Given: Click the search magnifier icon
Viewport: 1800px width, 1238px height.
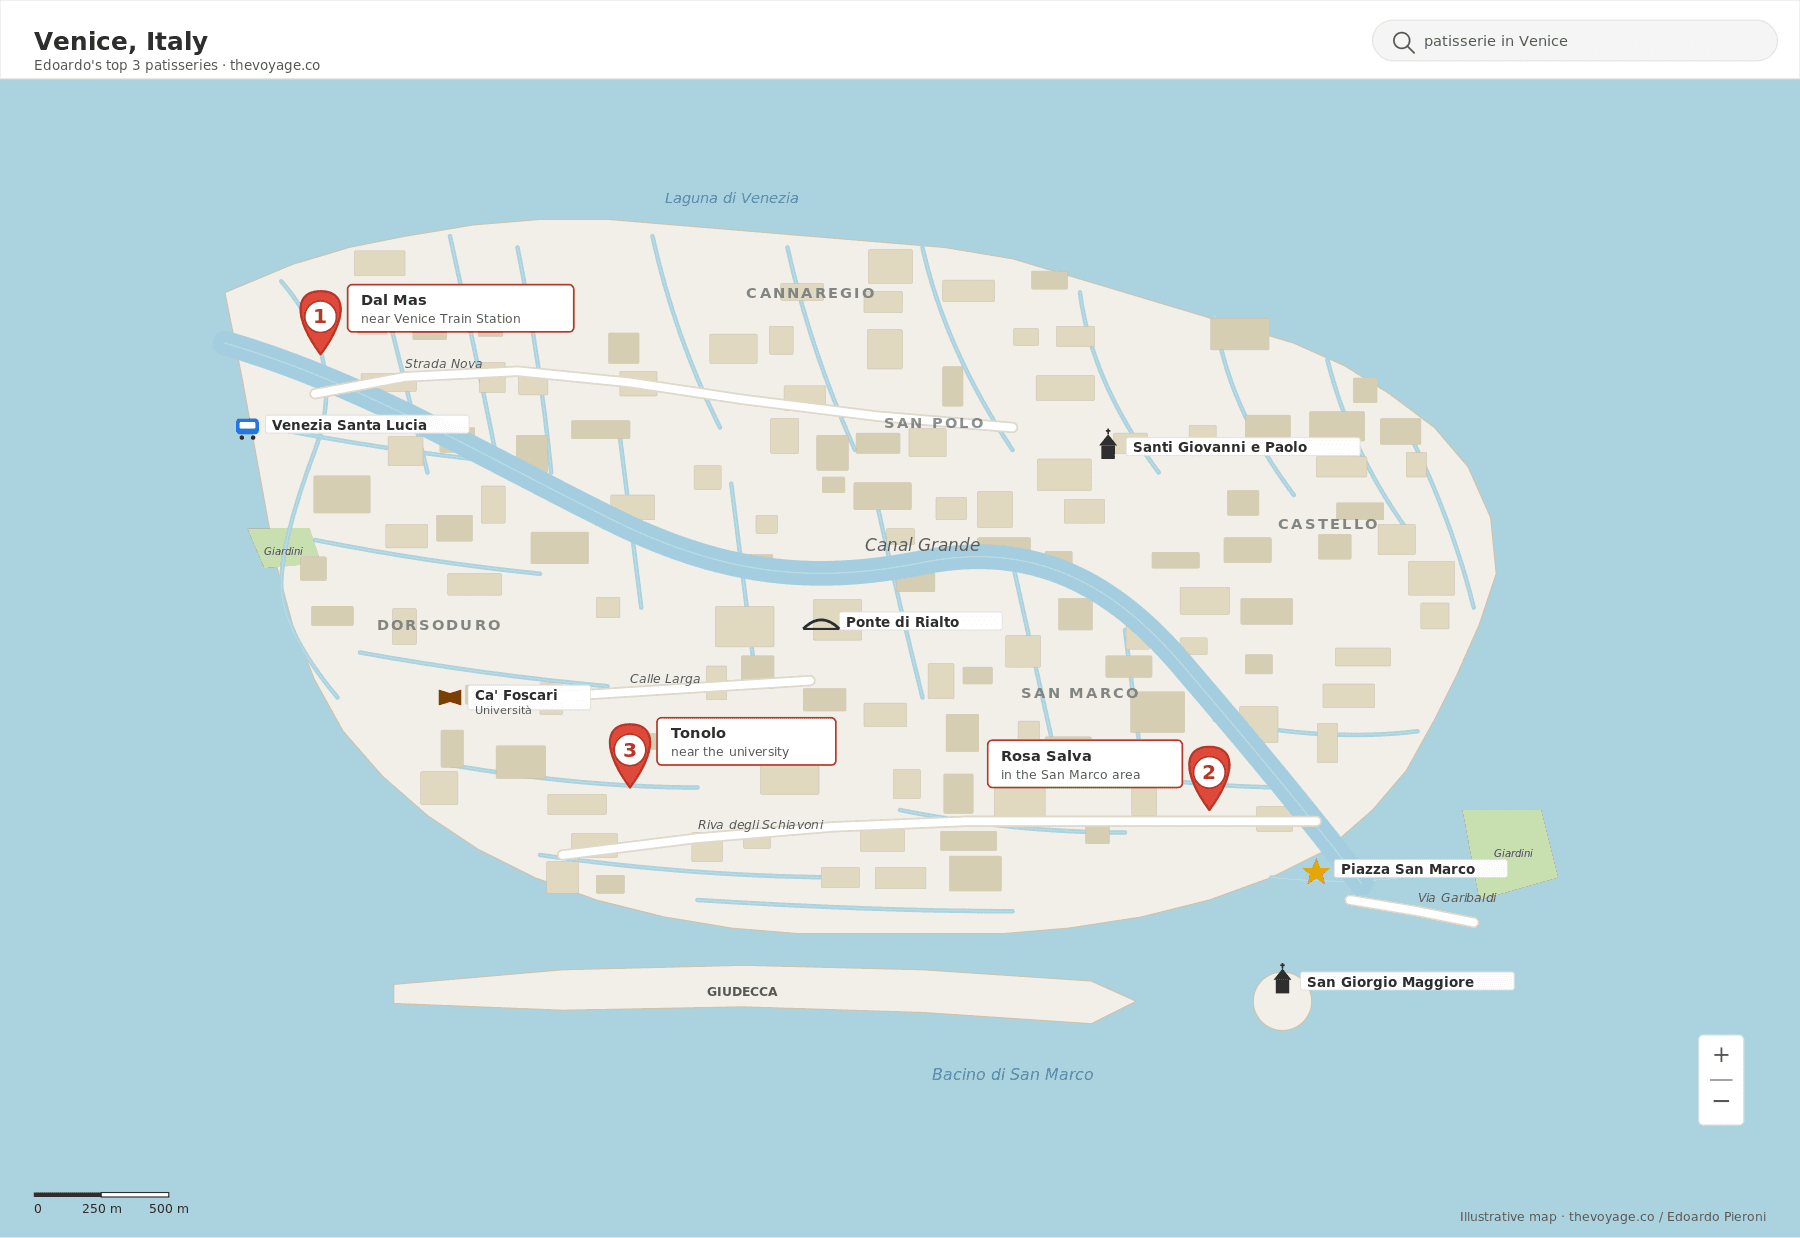Looking at the screenshot, I should click(1403, 42).
